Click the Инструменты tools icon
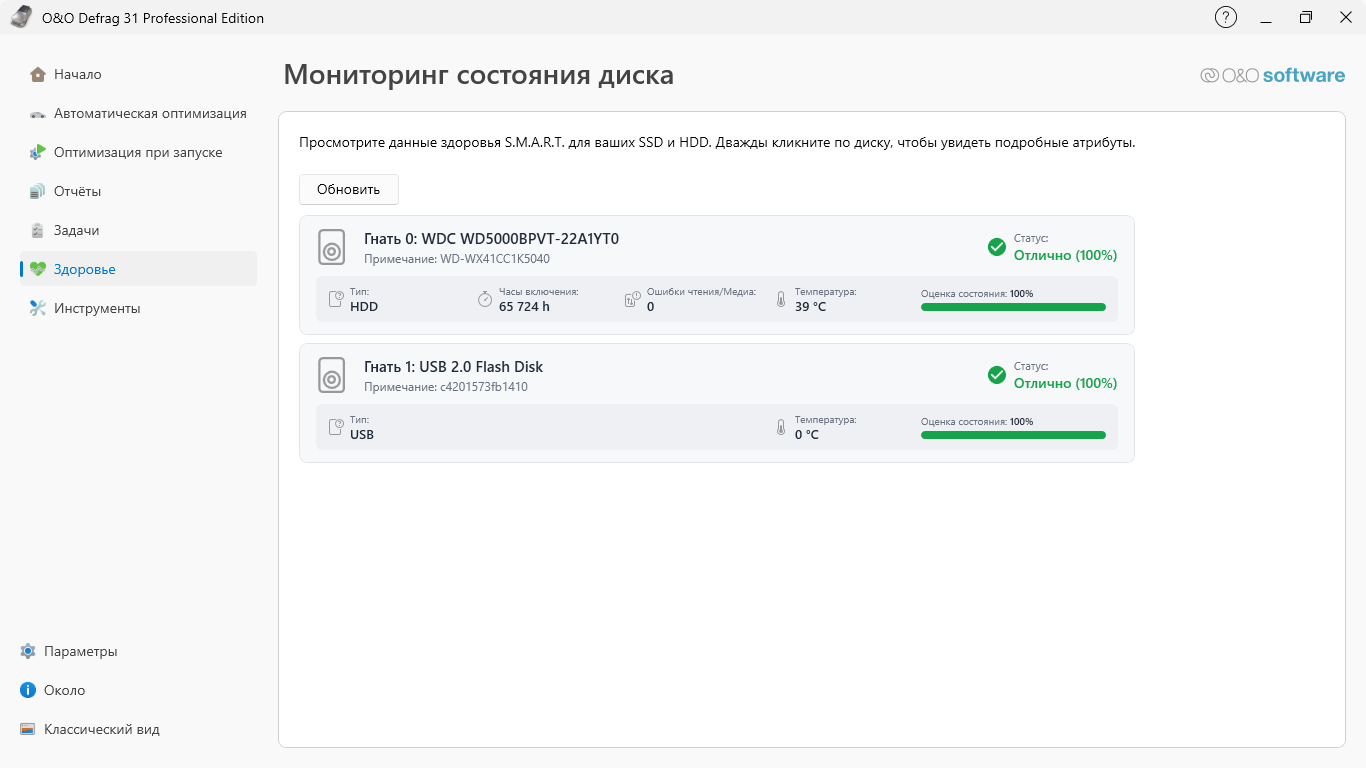The image size is (1366, 768). 38,308
